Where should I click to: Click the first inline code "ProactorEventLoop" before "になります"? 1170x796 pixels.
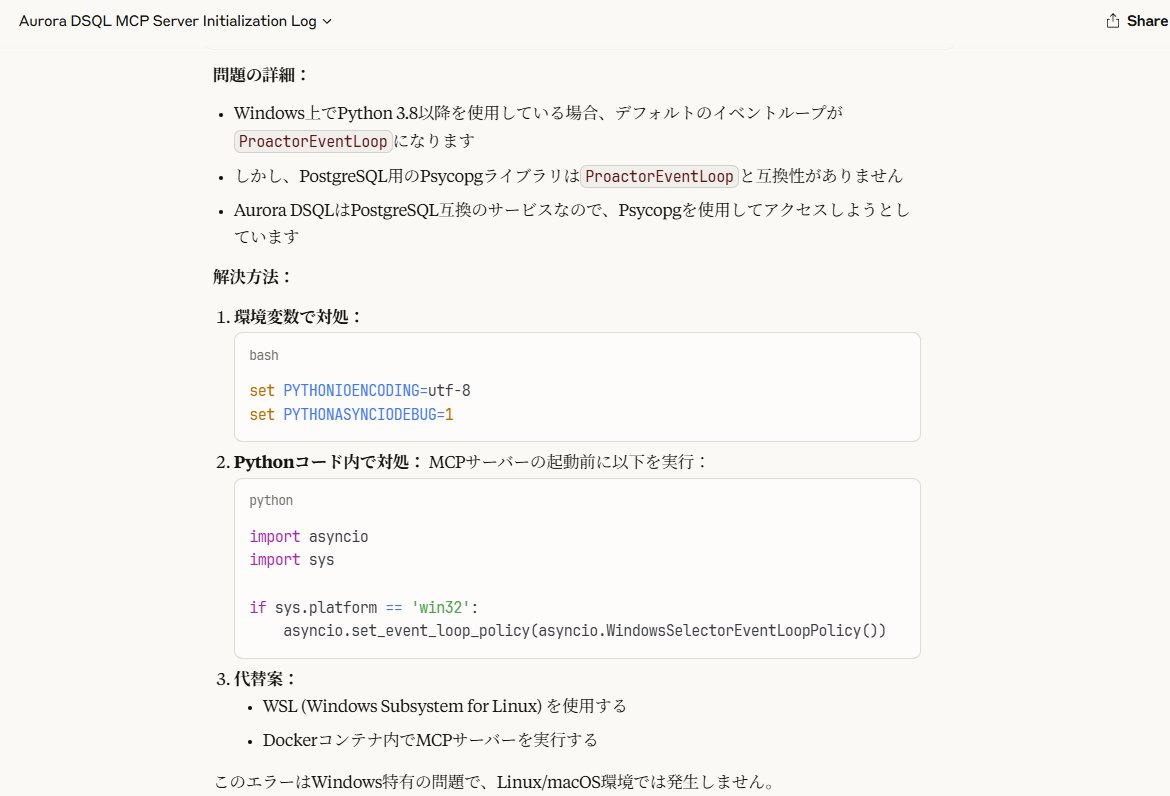(313, 141)
